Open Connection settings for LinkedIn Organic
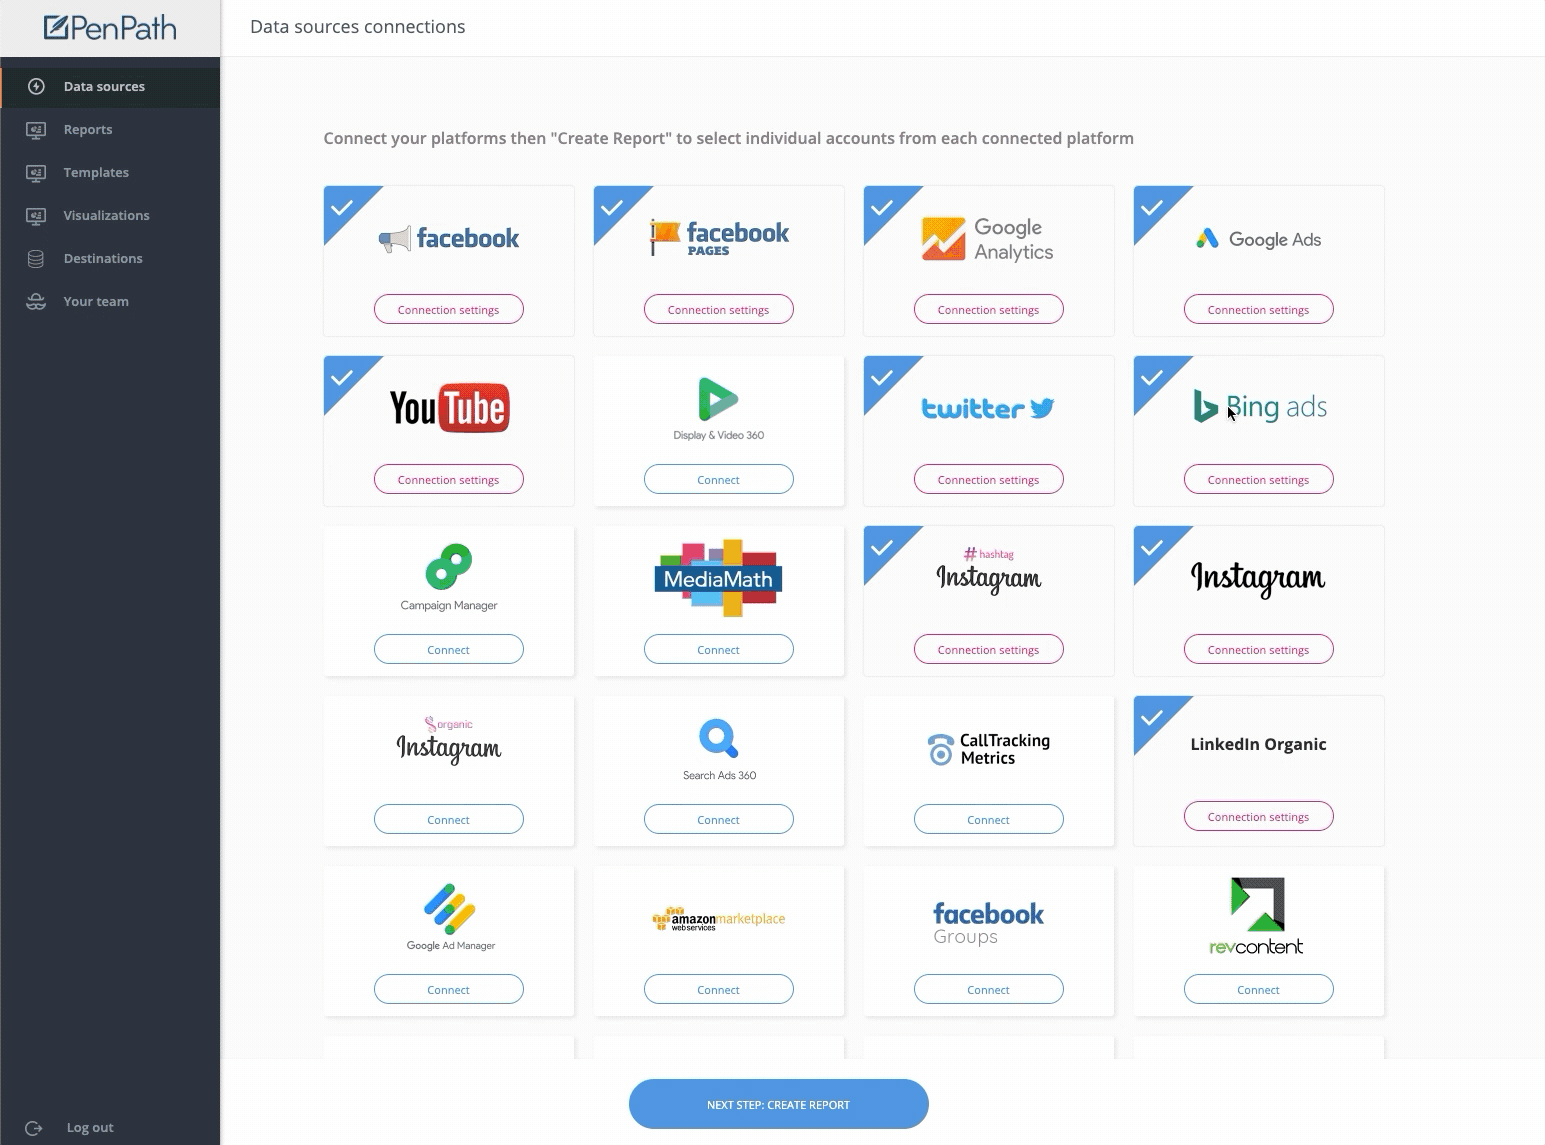 pos(1259,816)
